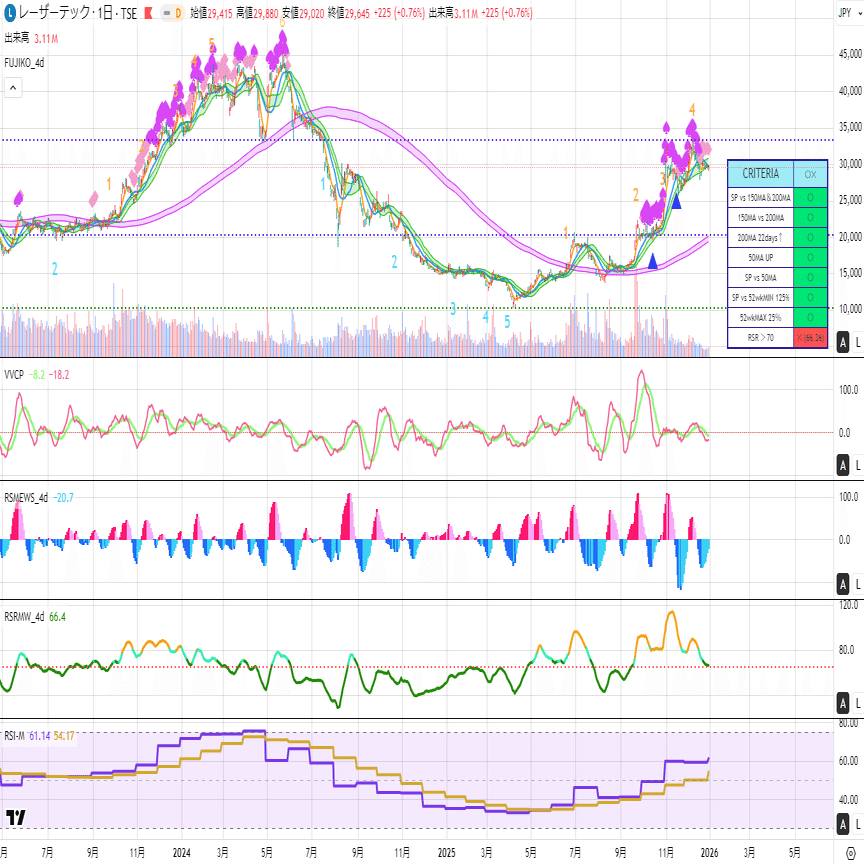Click the -8.2 value beside VVCP
Viewport: 864px width, 864px height.
pyautogui.click(x=37, y=375)
